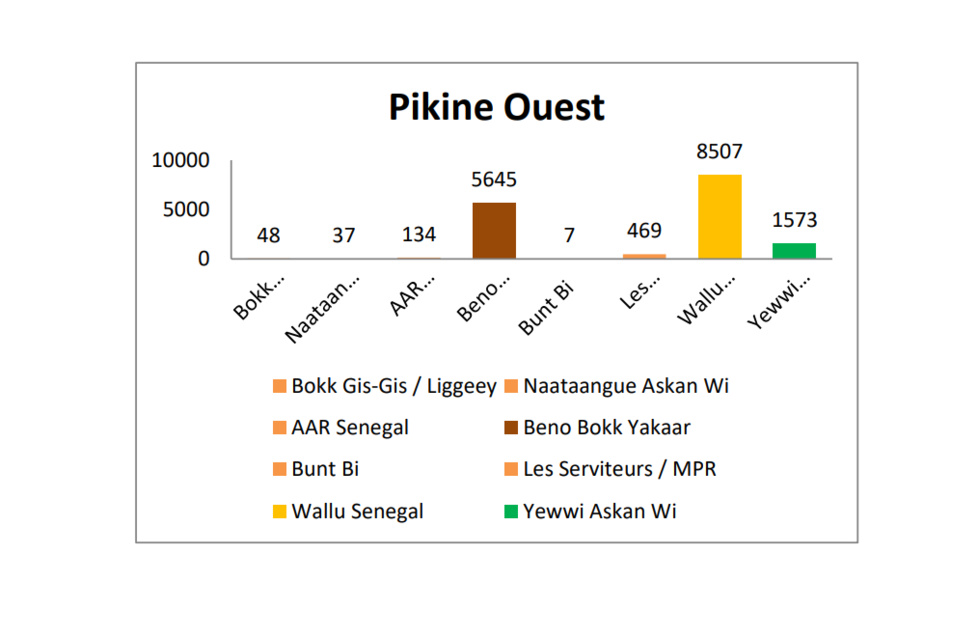Click the "AAR..." x-axis label
Image resolution: width=978 pixels, height=637 pixels.
point(412,294)
